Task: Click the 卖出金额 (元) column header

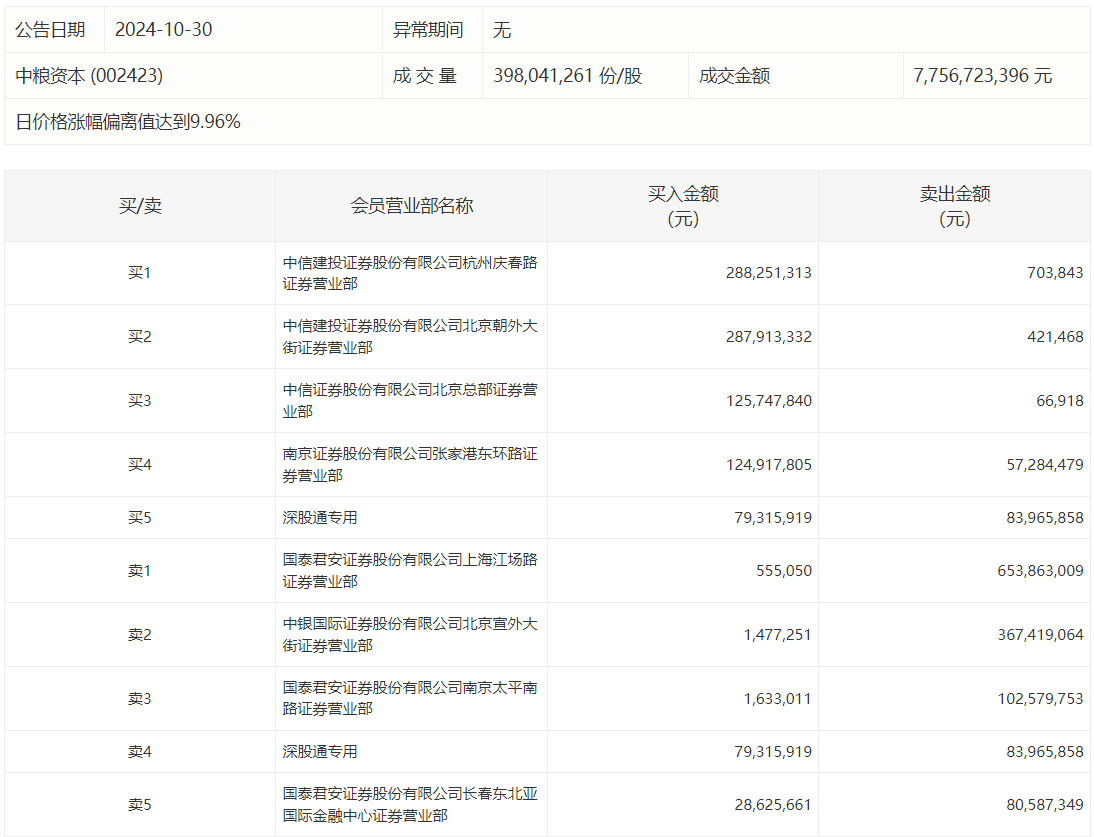Action: [x=954, y=206]
